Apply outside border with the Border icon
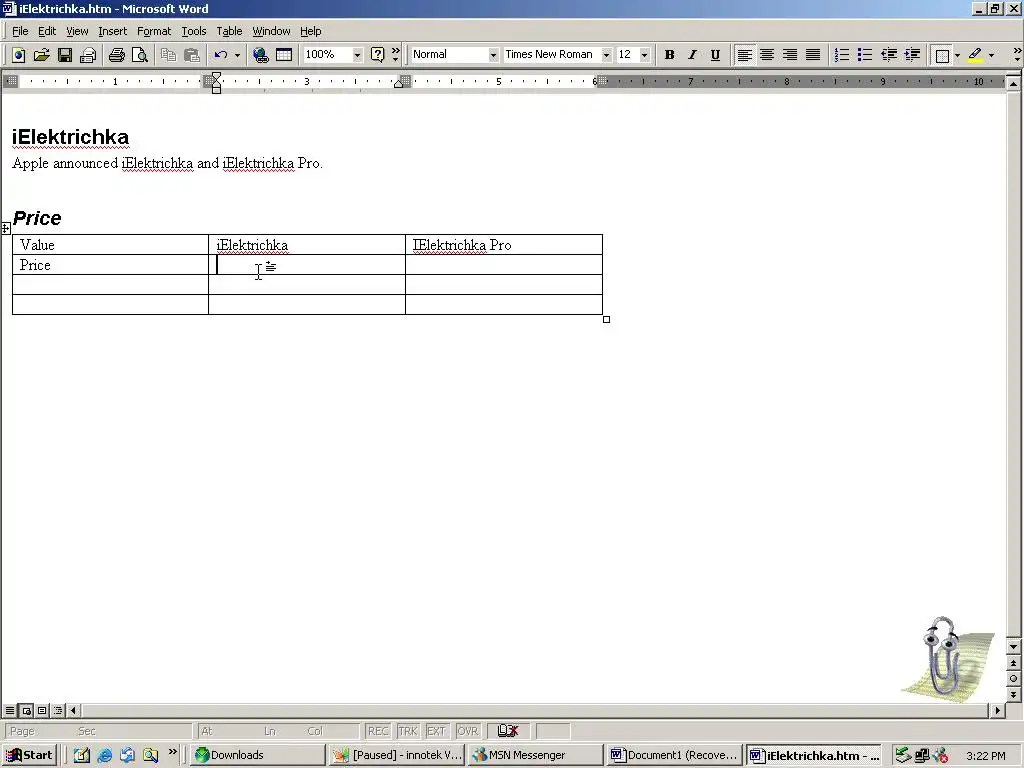 942,55
